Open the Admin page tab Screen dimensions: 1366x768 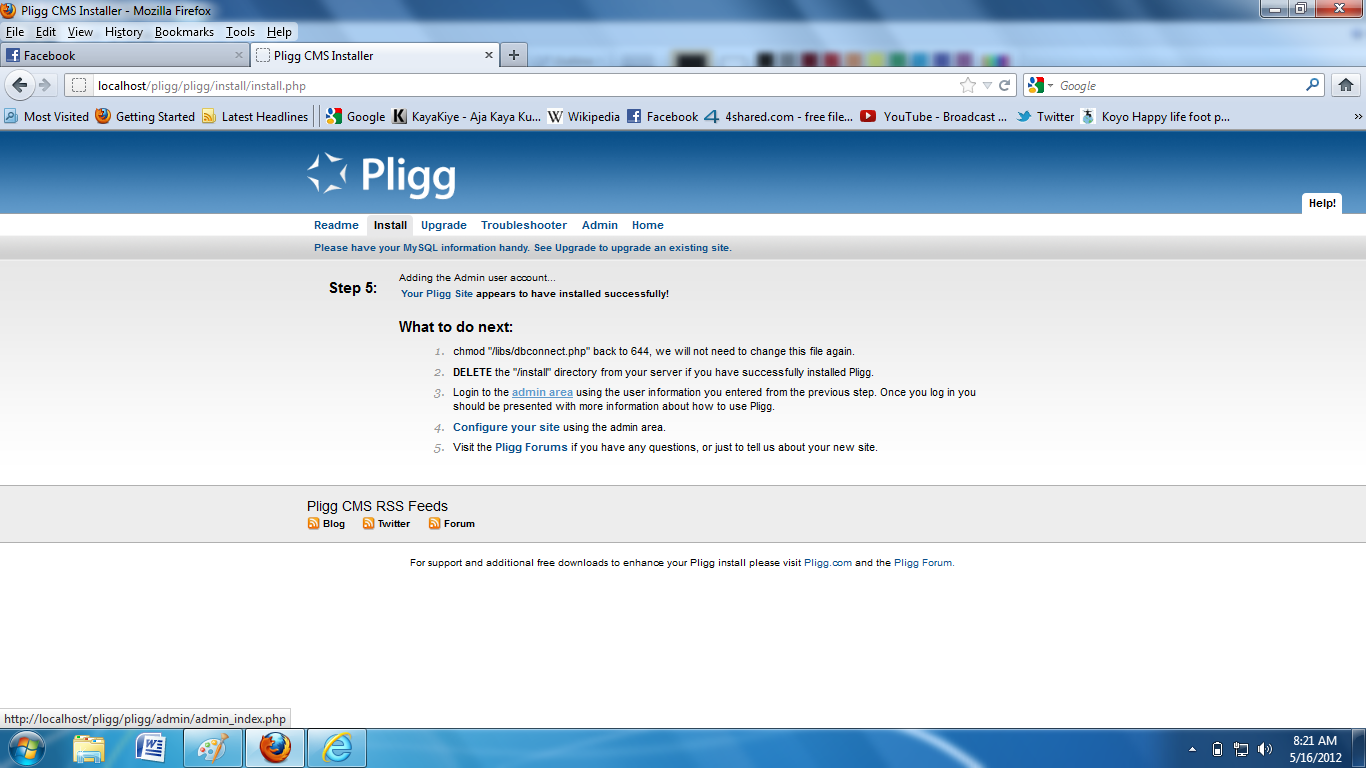click(600, 225)
